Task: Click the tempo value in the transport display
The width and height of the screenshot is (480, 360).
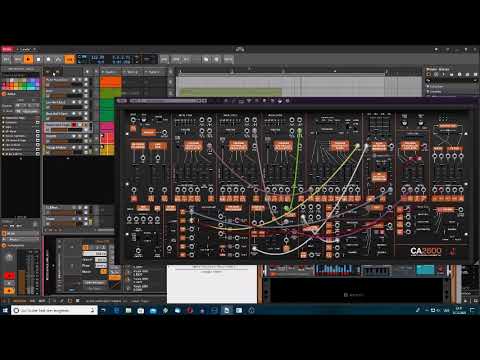Action: 97,57
